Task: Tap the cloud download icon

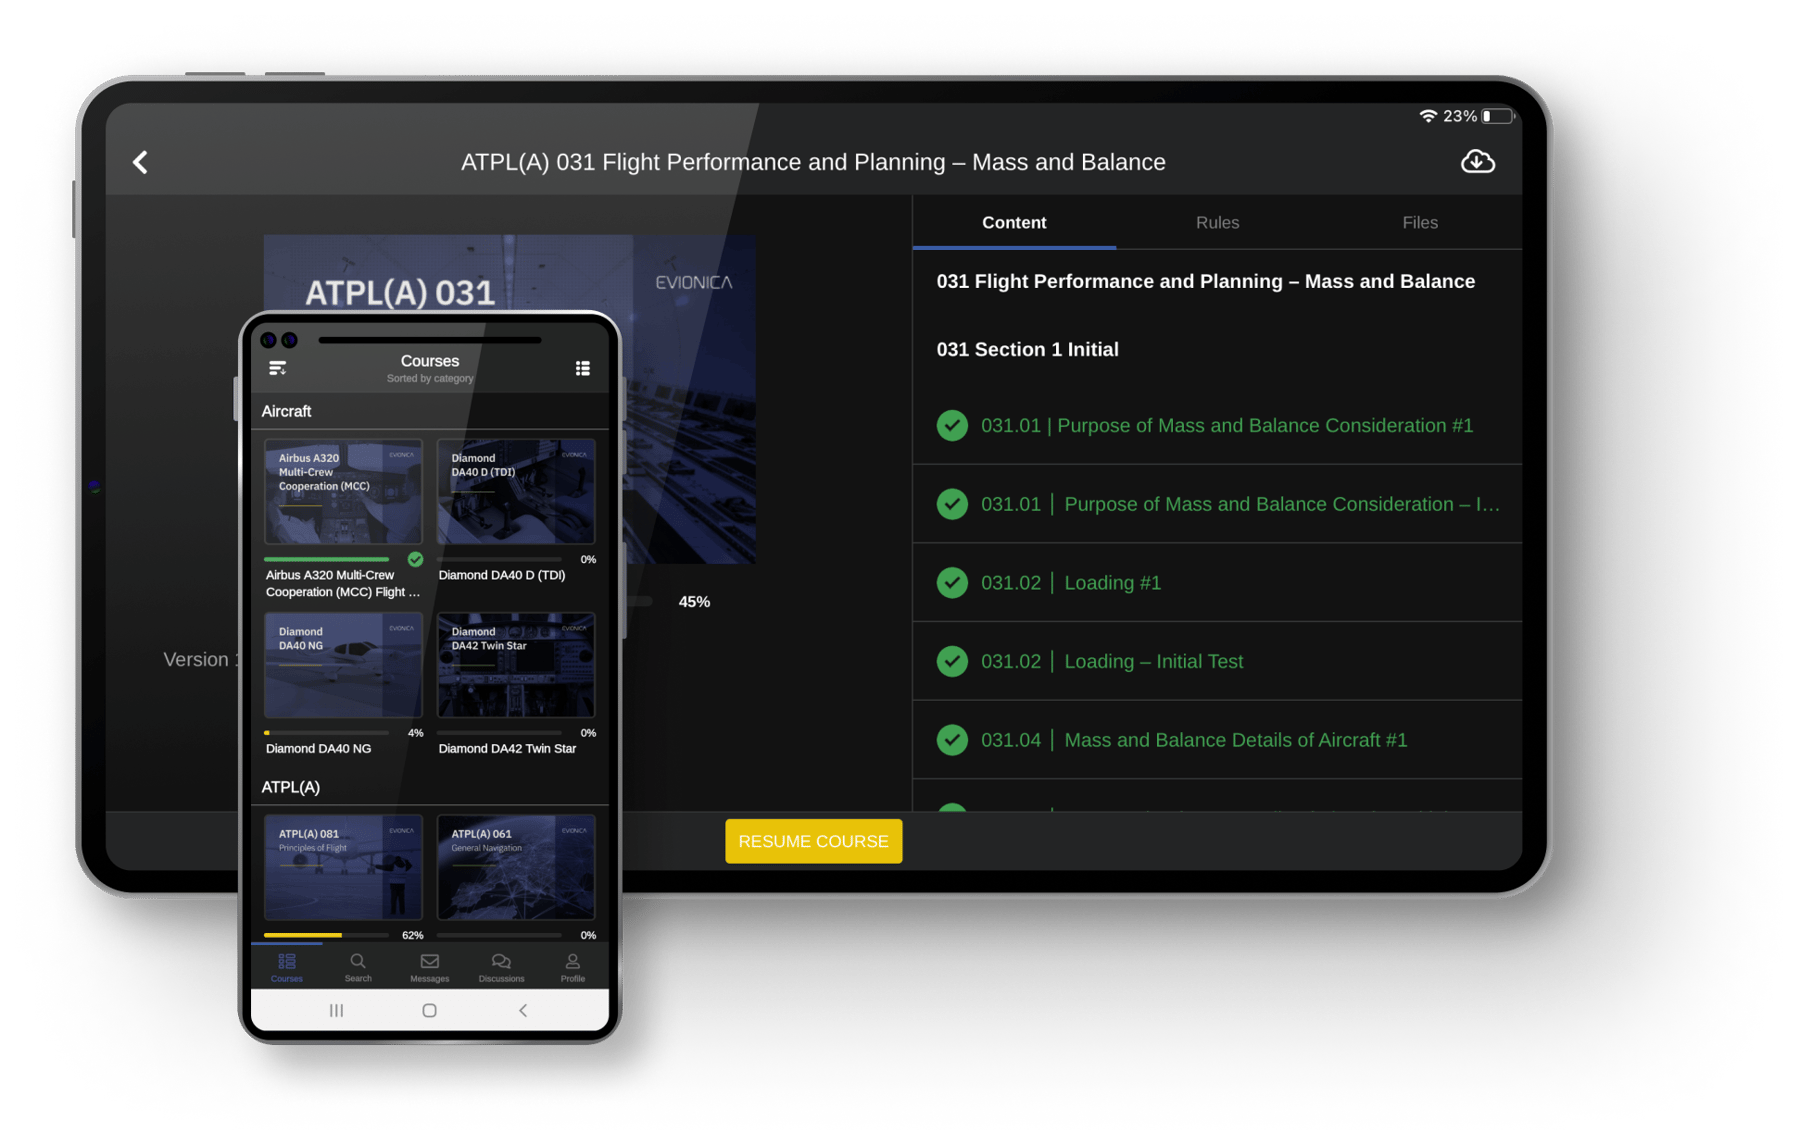Action: click(1477, 162)
